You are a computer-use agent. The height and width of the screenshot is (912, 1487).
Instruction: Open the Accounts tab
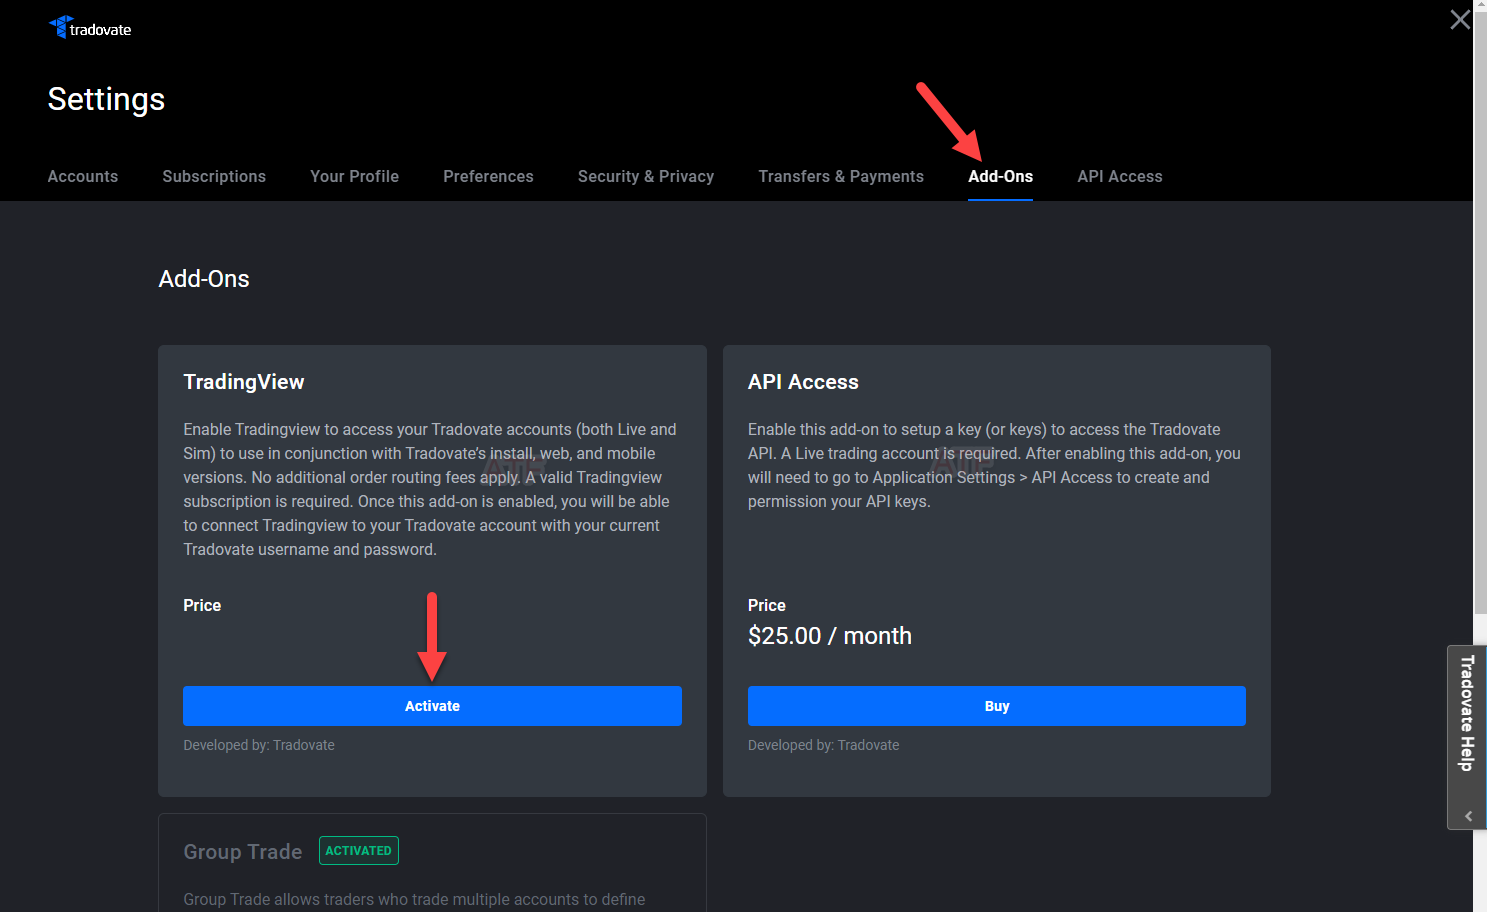83,176
